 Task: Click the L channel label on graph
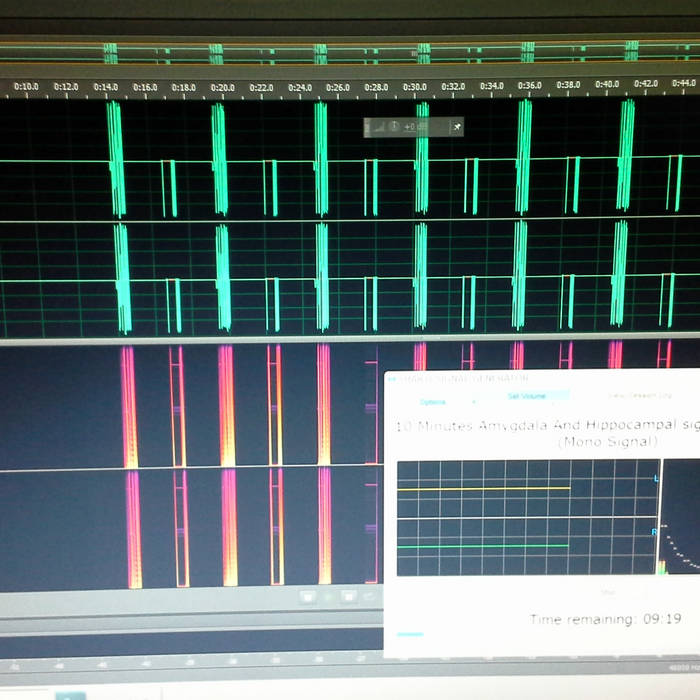point(656,480)
